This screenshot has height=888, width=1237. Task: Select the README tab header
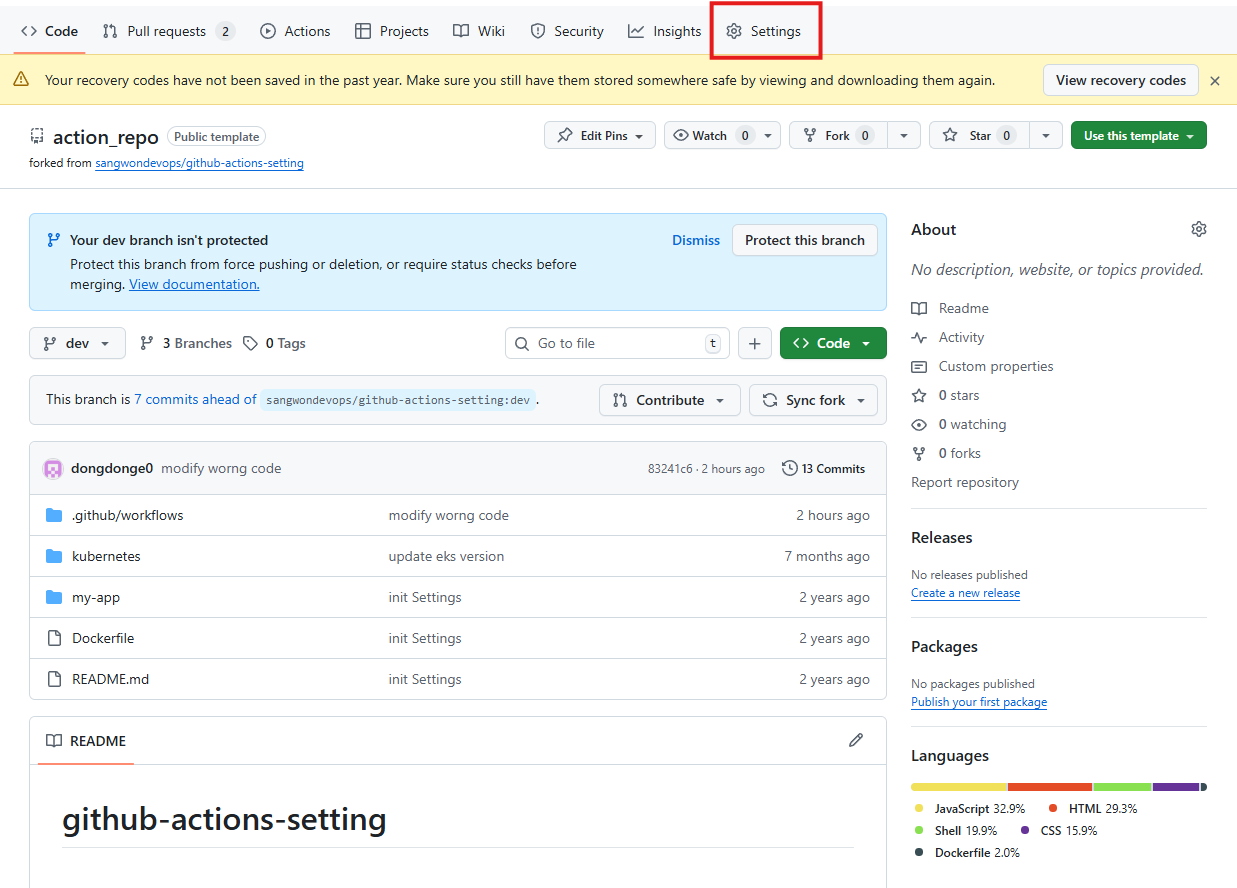coord(86,741)
